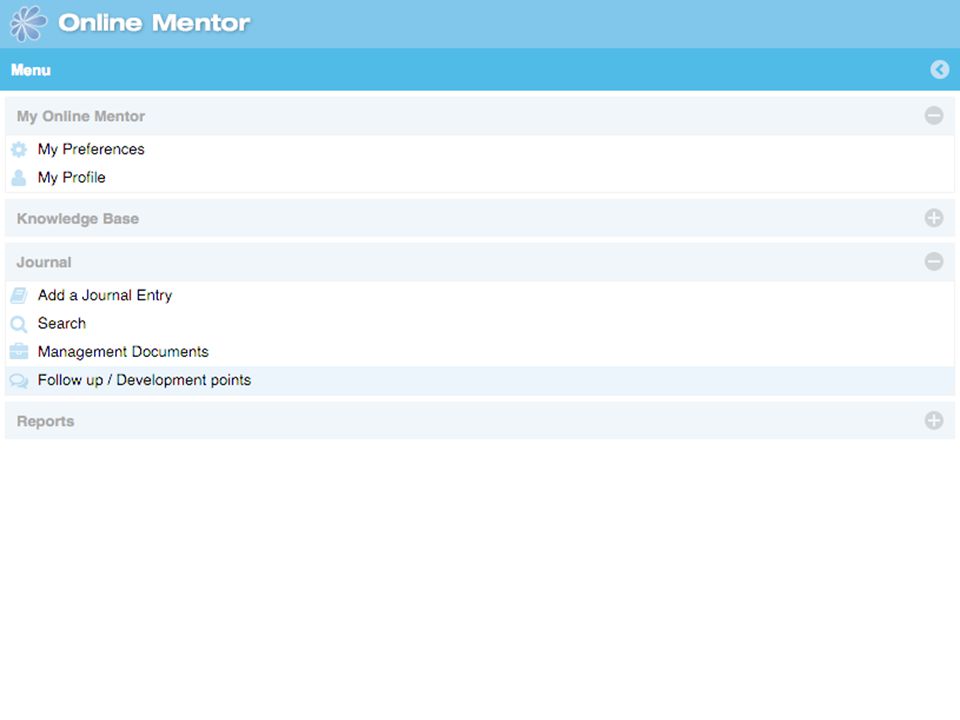
Task: Click the Knowledge Base header label
Action: click(x=78, y=219)
